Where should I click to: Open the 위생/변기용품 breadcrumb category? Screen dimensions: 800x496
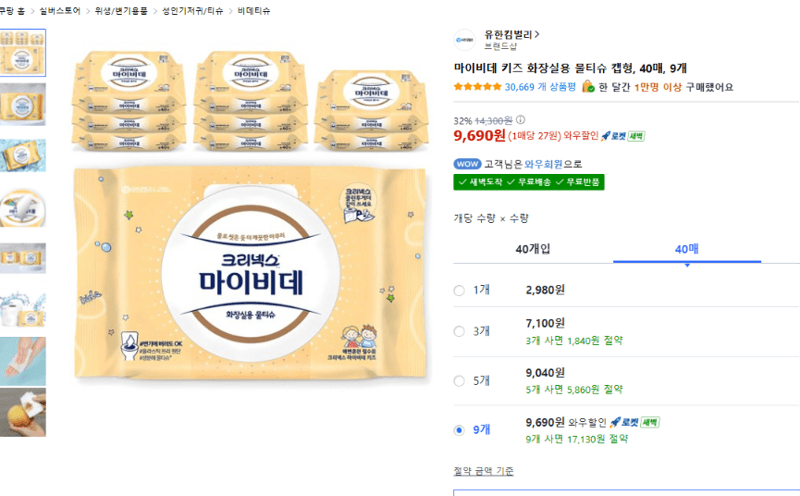(121, 11)
